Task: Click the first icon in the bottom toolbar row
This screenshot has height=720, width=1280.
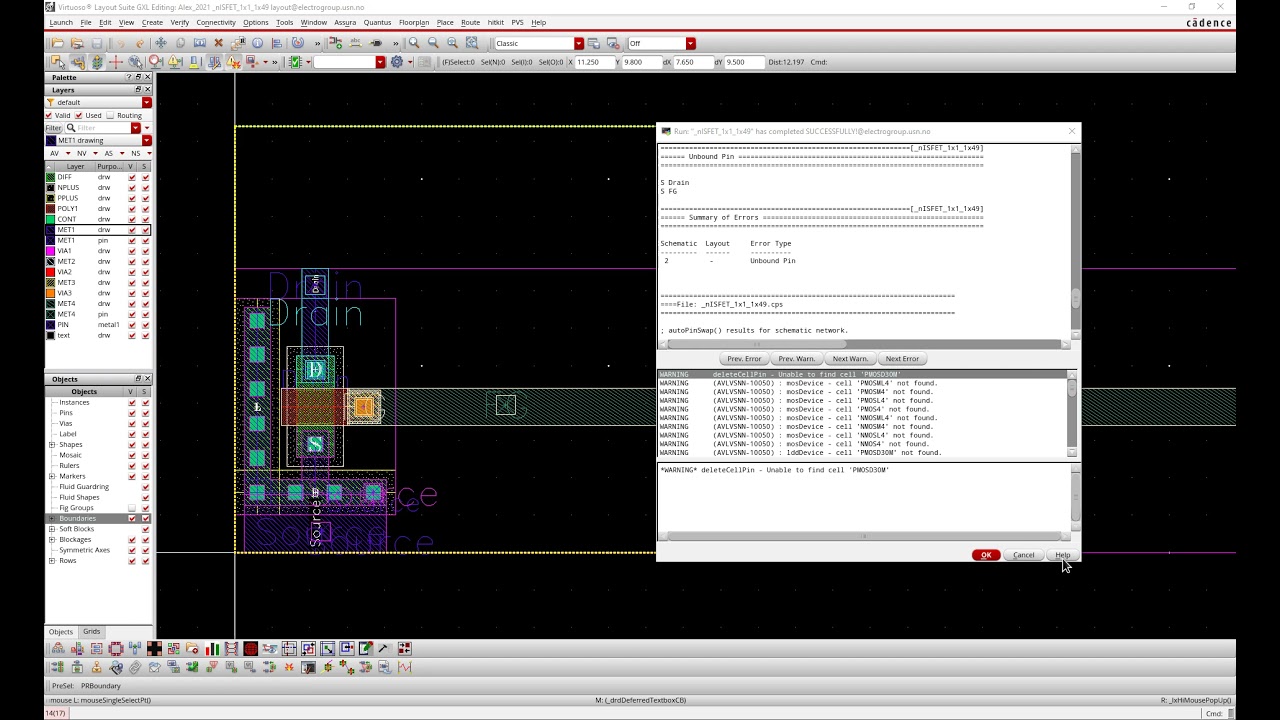Action: [58, 649]
